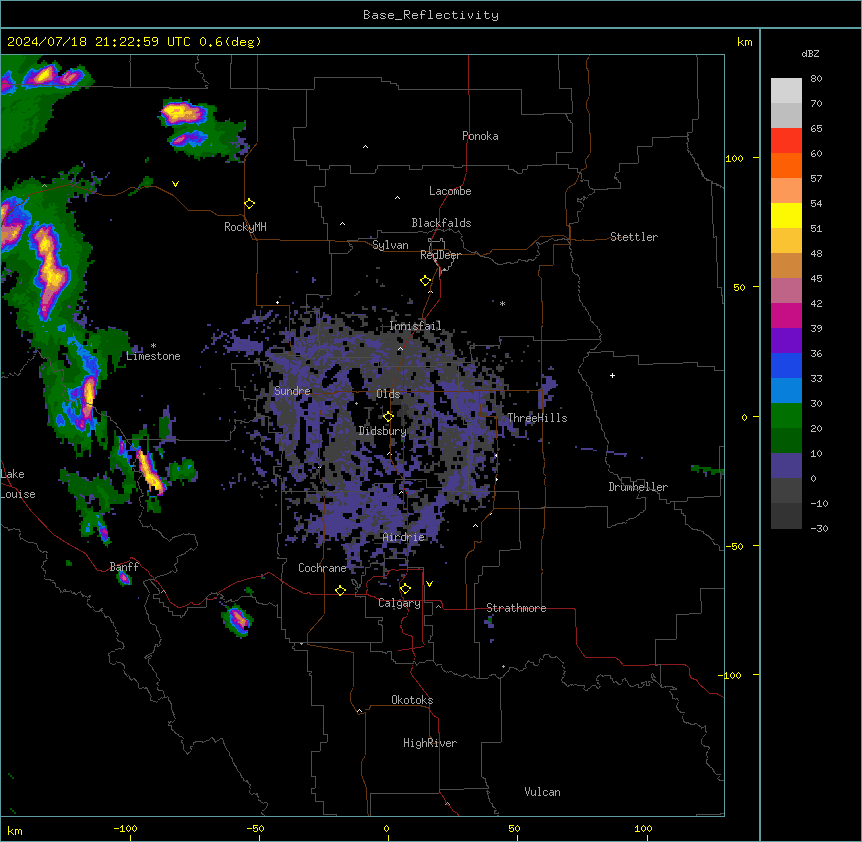862x842 pixels.
Task: Click the yellow diamond marker below RedDeer
Action: [425, 281]
